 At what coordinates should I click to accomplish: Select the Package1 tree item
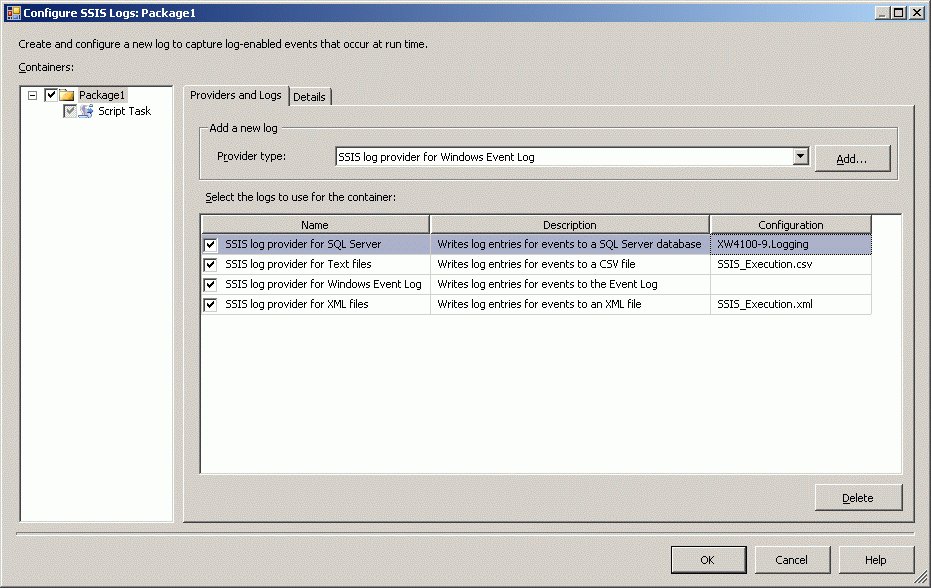click(x=102, y=95)
